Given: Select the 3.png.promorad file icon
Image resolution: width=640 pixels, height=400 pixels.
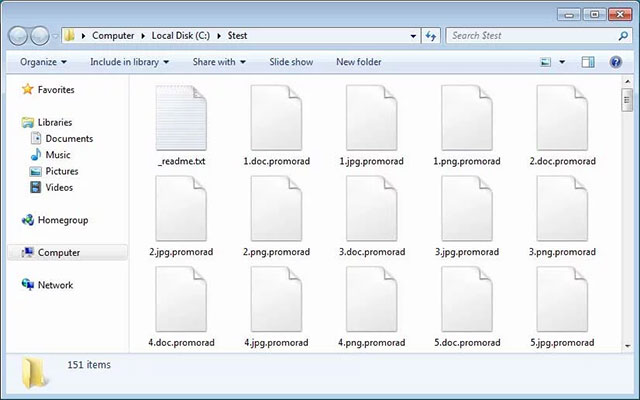Looking at the screenshot, I should 562,209.
